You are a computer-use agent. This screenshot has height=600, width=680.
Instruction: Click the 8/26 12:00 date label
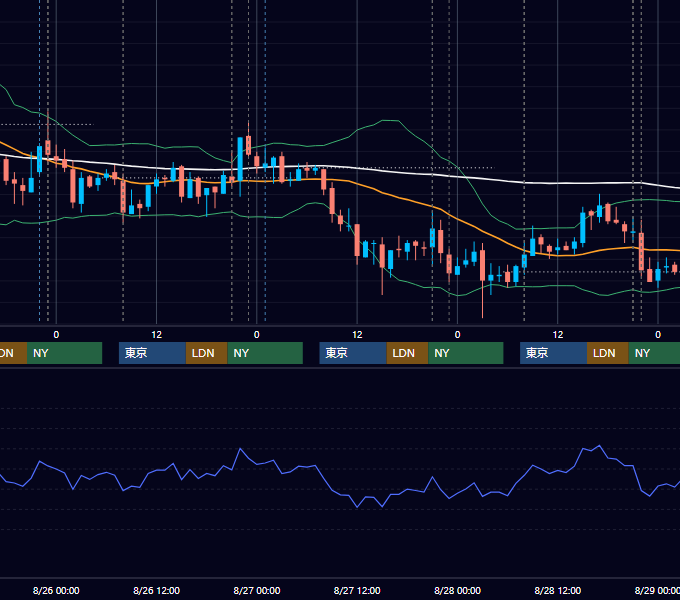(156, 590)
